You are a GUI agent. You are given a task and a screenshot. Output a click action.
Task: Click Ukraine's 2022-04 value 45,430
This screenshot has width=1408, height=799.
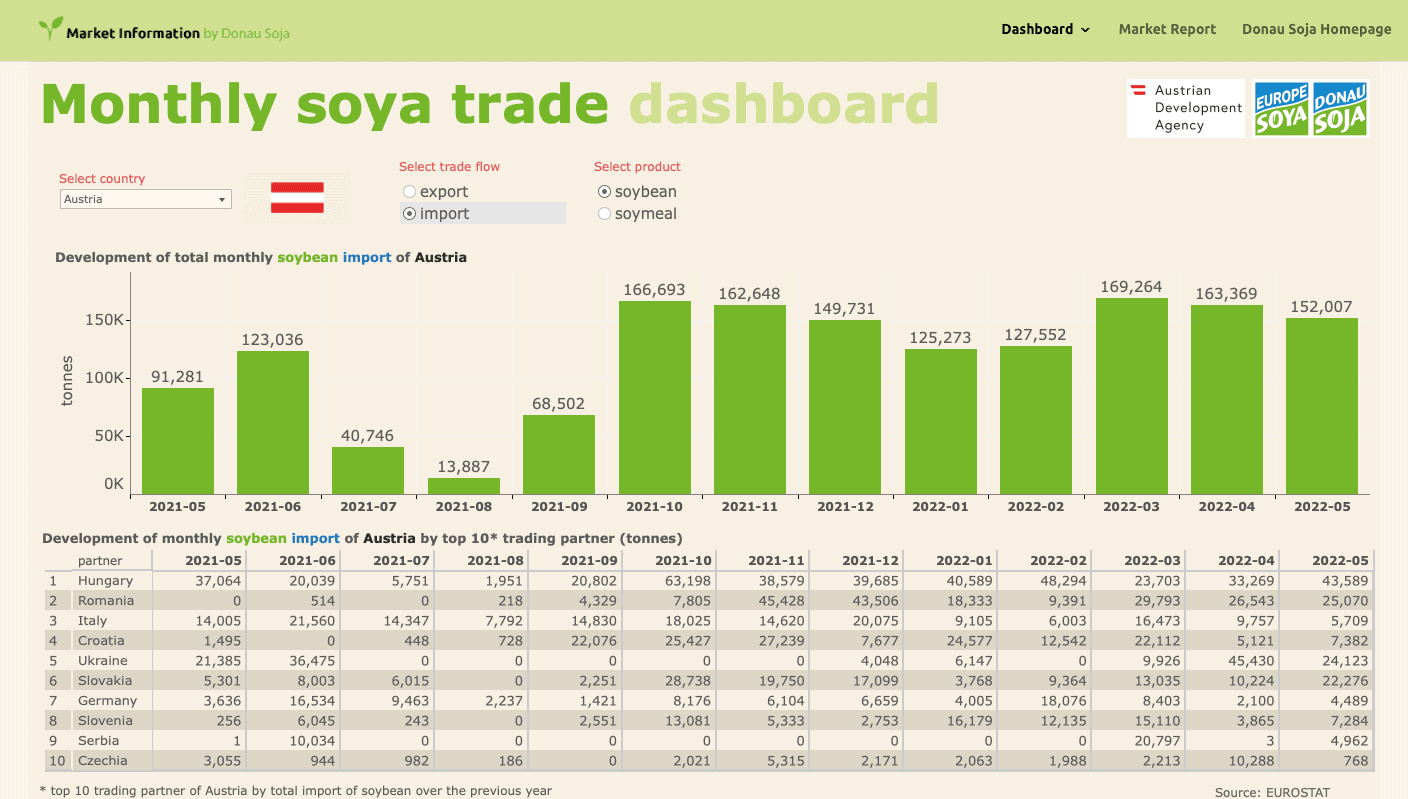pyautogui.click(x=1252, y=661)
